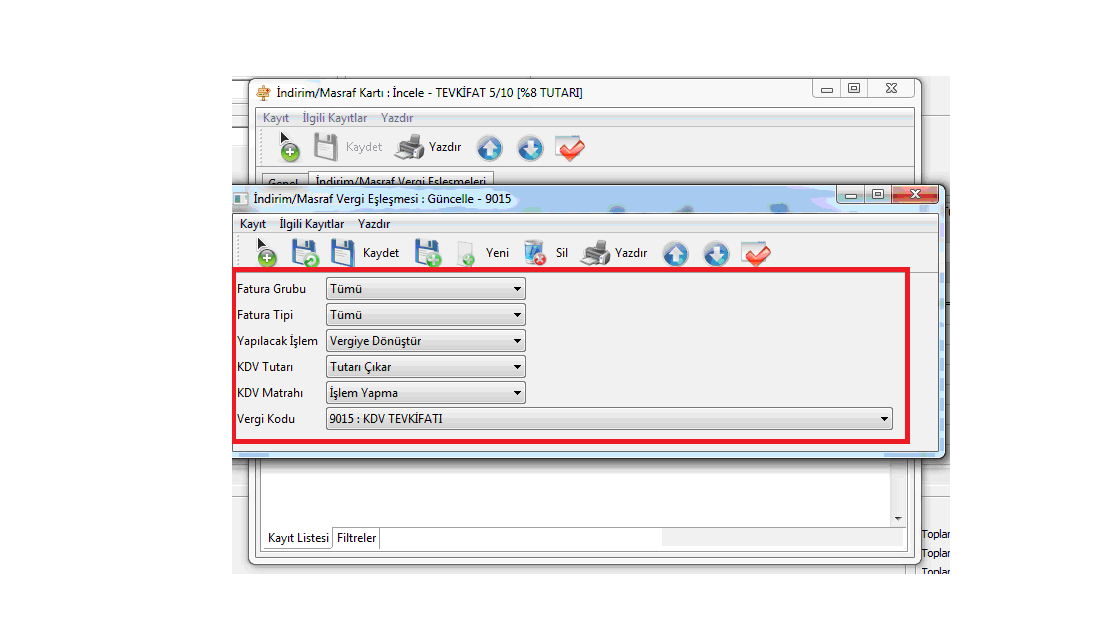Click the printer icon in İndirim/Masraf Kartı window
The width and height of the screenshot is (1100, 639).
pyautogui.click(x=409, y=148)
